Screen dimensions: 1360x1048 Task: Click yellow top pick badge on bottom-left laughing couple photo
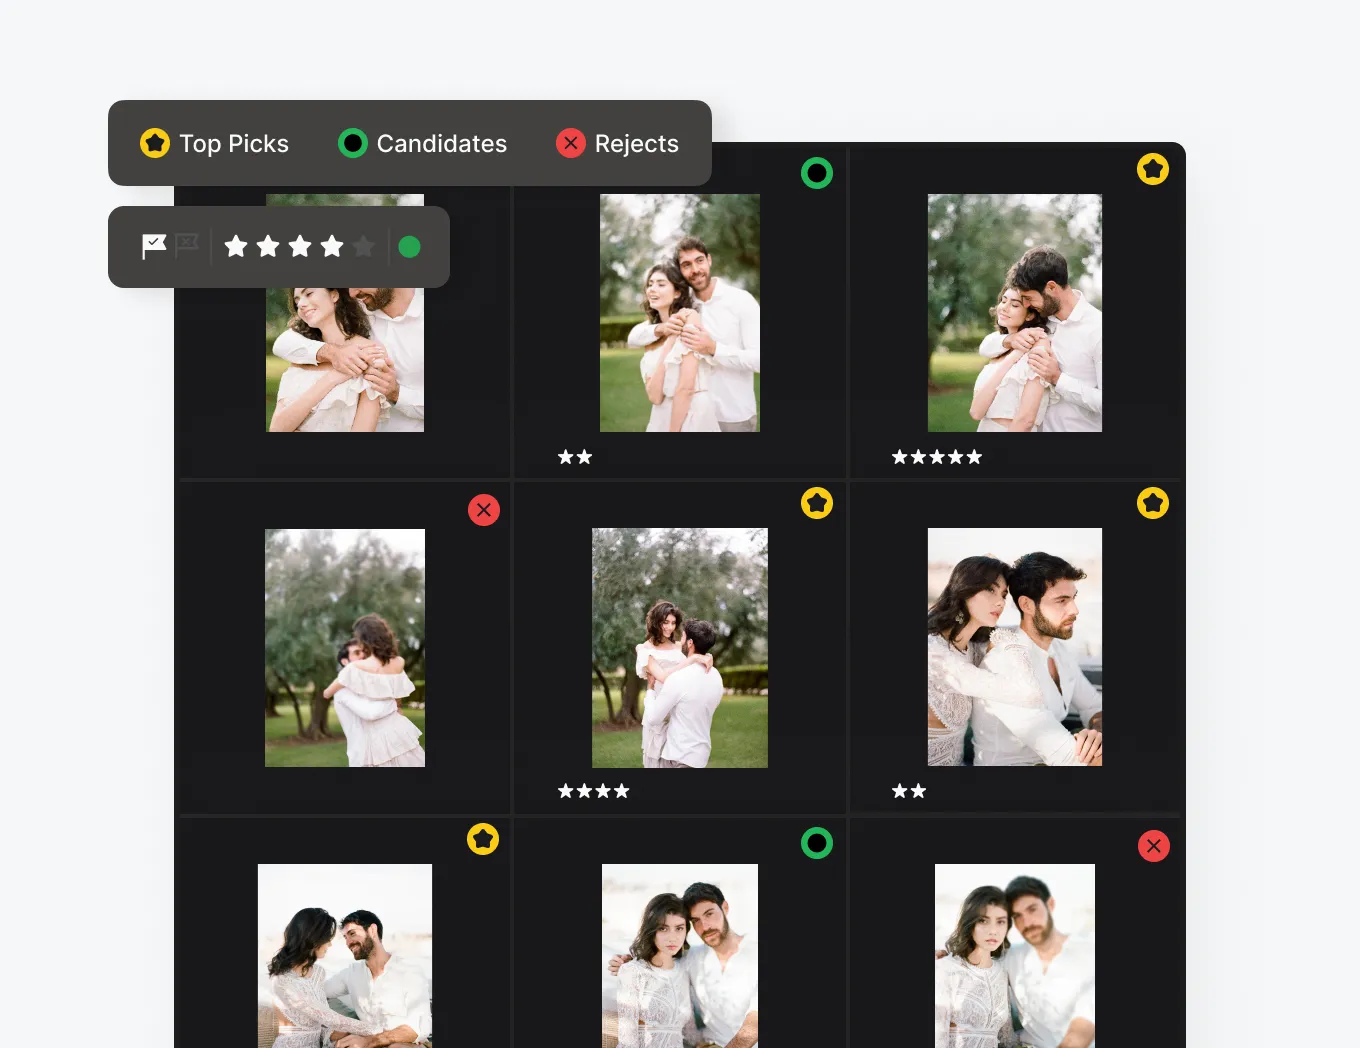point(483,839)
